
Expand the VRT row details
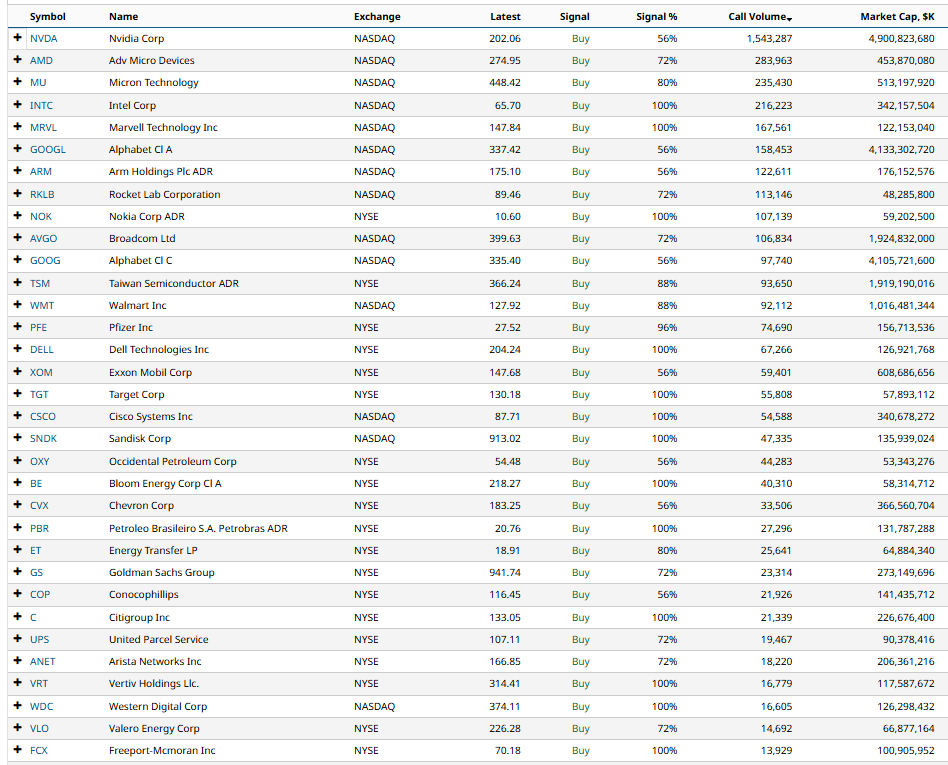click(x=17, y=683)
